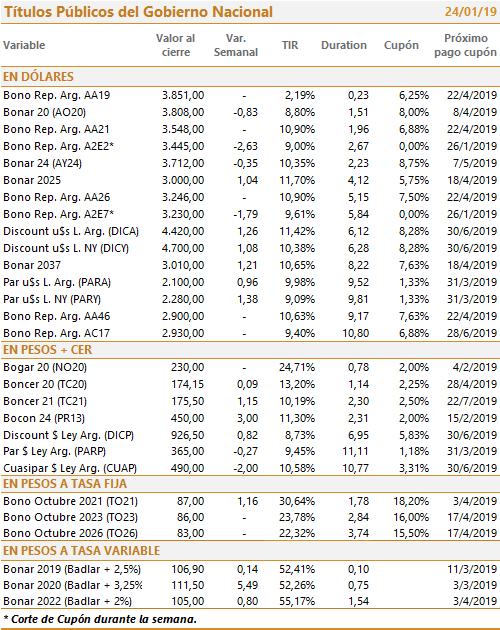Select the 'EN PESOS A TASA FIJA' heading

[x=65, y=484]
